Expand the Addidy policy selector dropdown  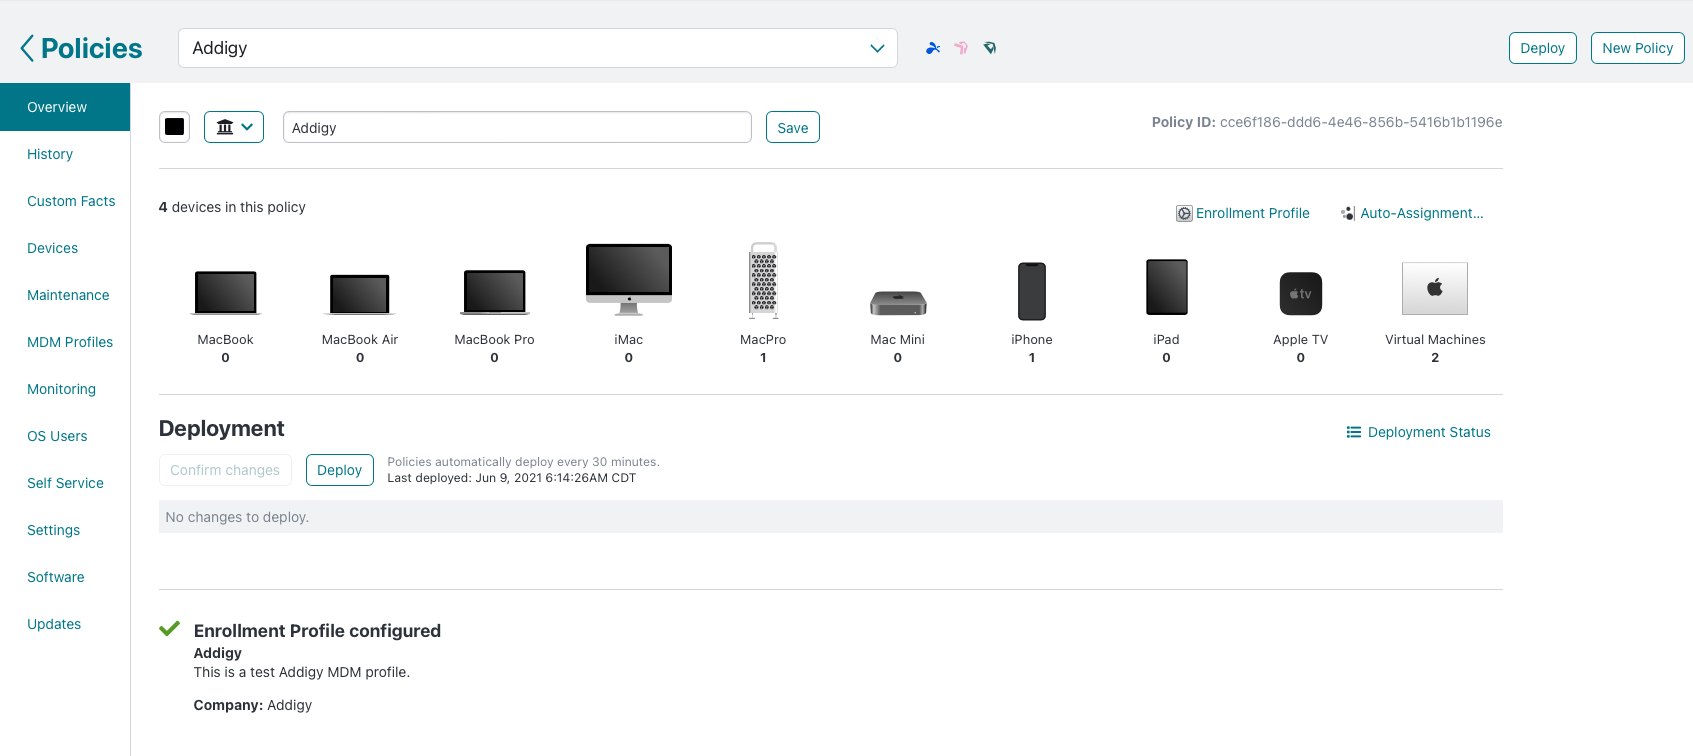[x=877, y=48]
